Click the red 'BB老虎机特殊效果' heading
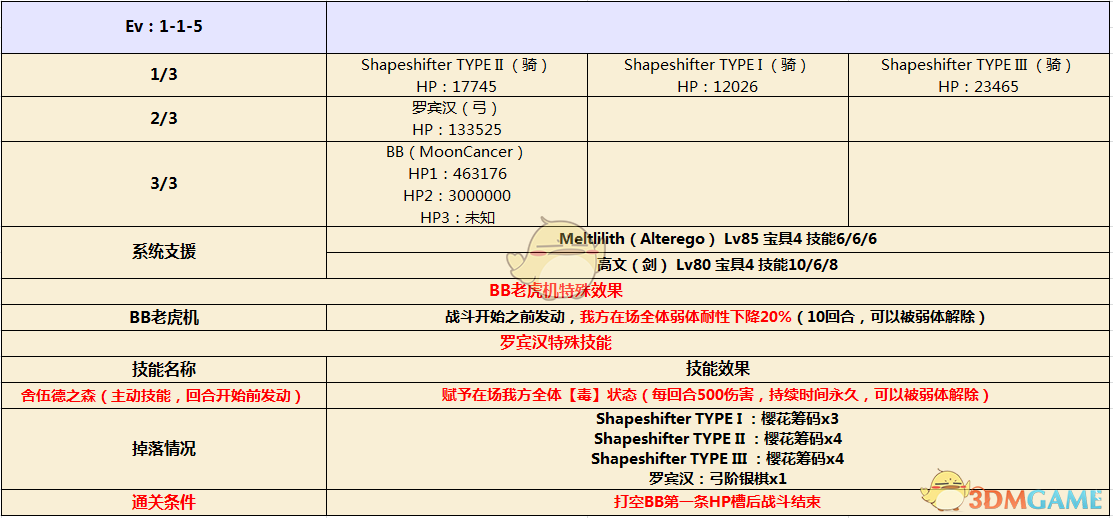1113x518 pixels. click(x=556, y=291)
